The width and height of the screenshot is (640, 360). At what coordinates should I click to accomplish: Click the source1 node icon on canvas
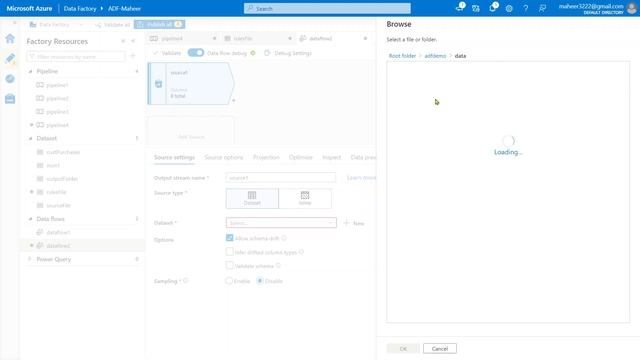tap(158, 84)
